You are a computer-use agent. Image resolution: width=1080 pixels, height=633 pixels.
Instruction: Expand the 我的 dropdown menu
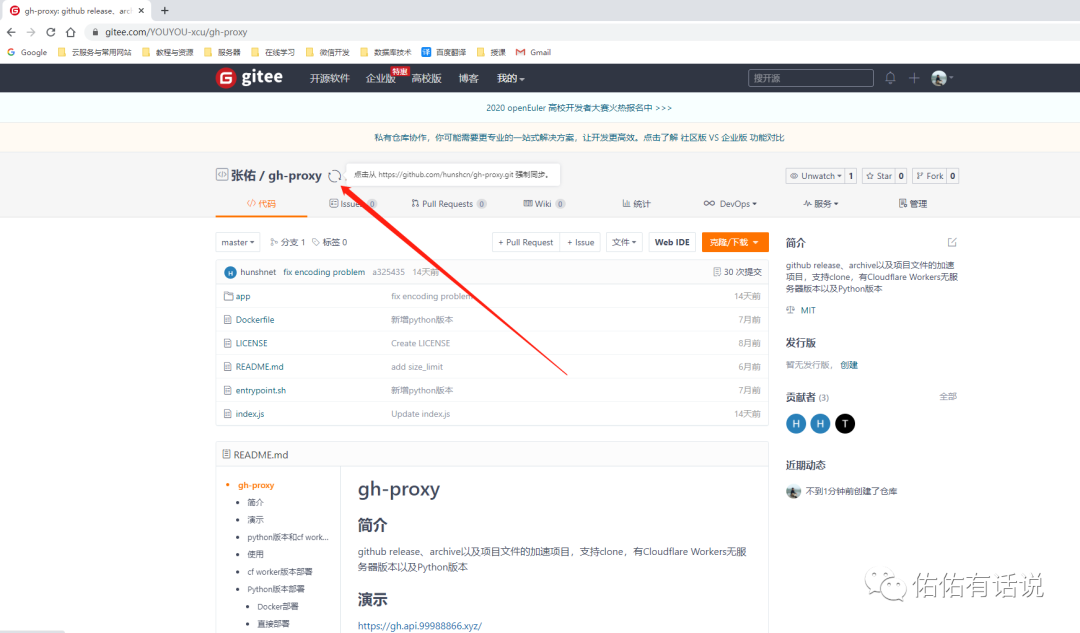coord(510,79)
